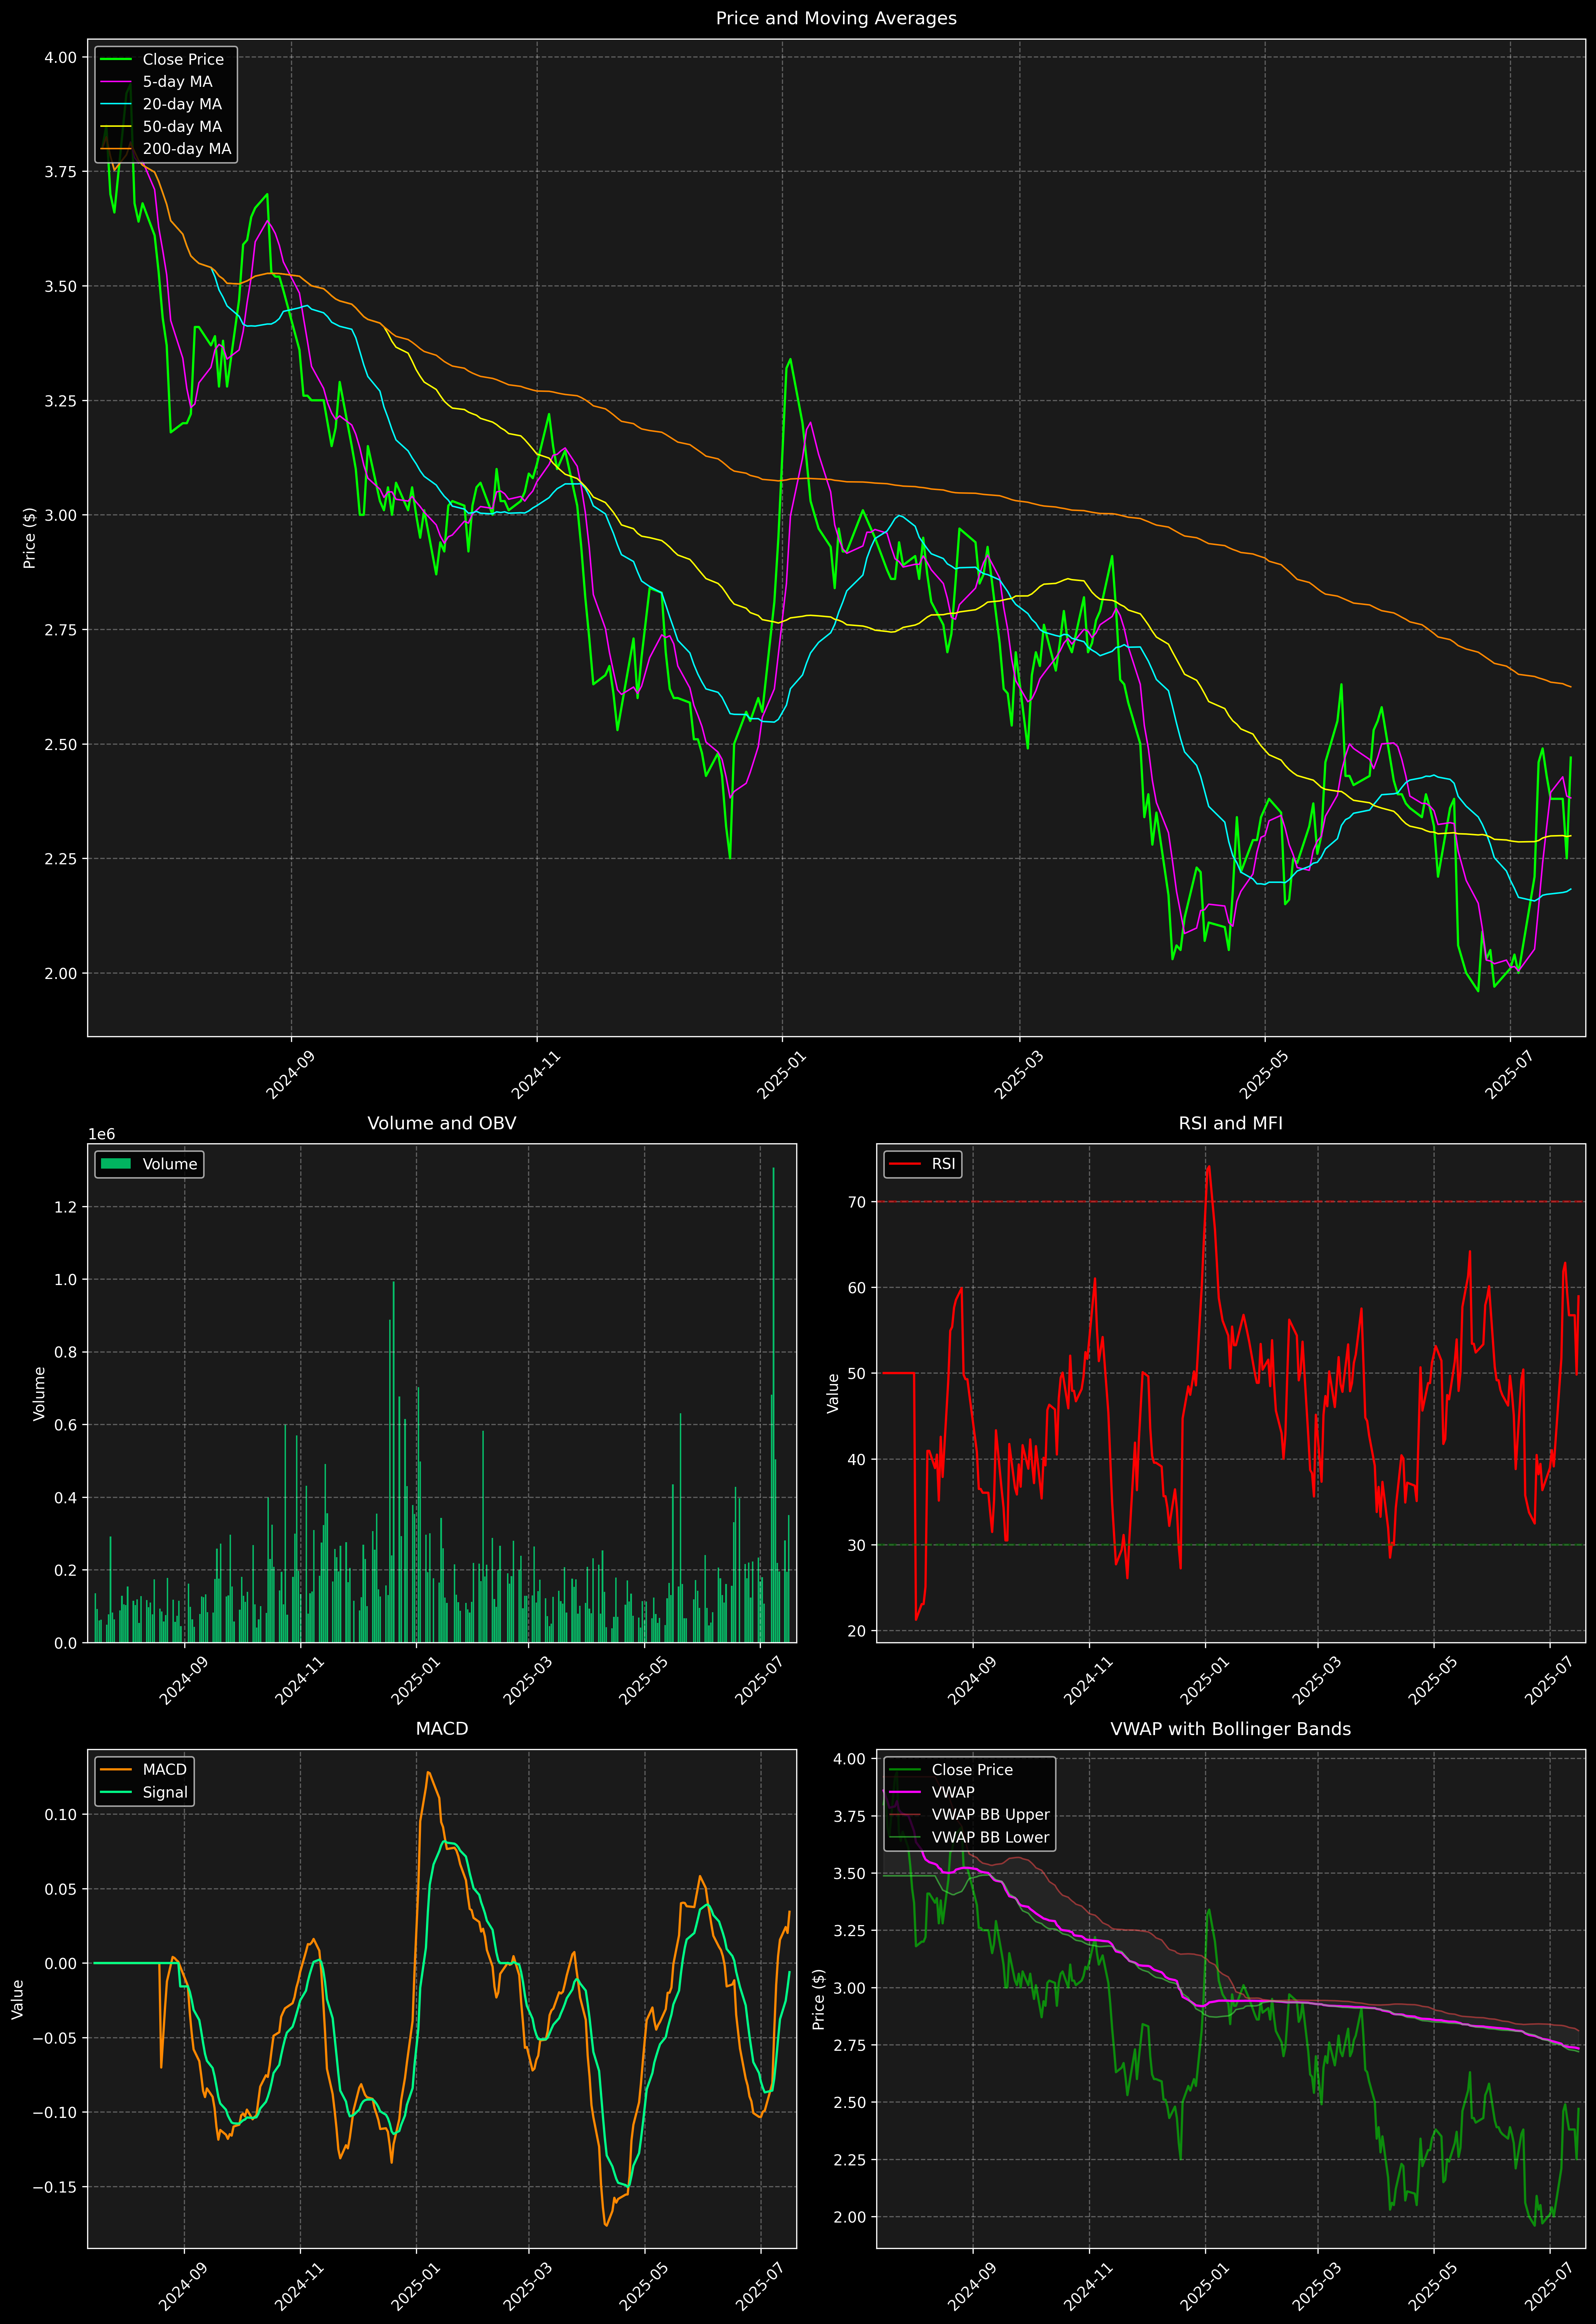Screen dimensions: 1596x2324
Task: Select the 'Volume' y-axis label
Action: tap(40, 1393)
